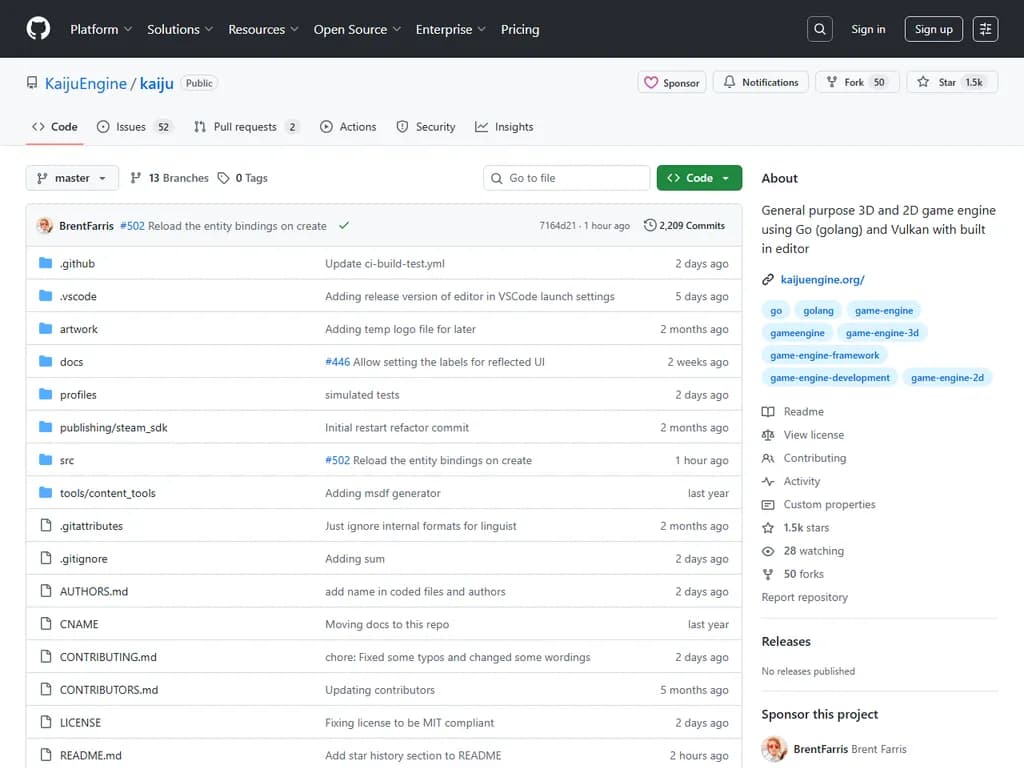Expand the Platform menu in header
This screenshot has height=768, width=1024.
[x=100, y=29]
